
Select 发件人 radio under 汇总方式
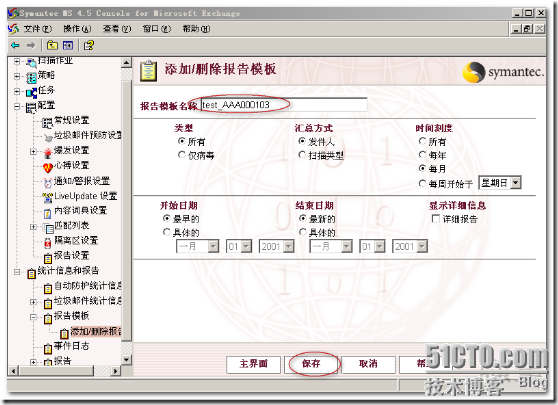point(302,141)
